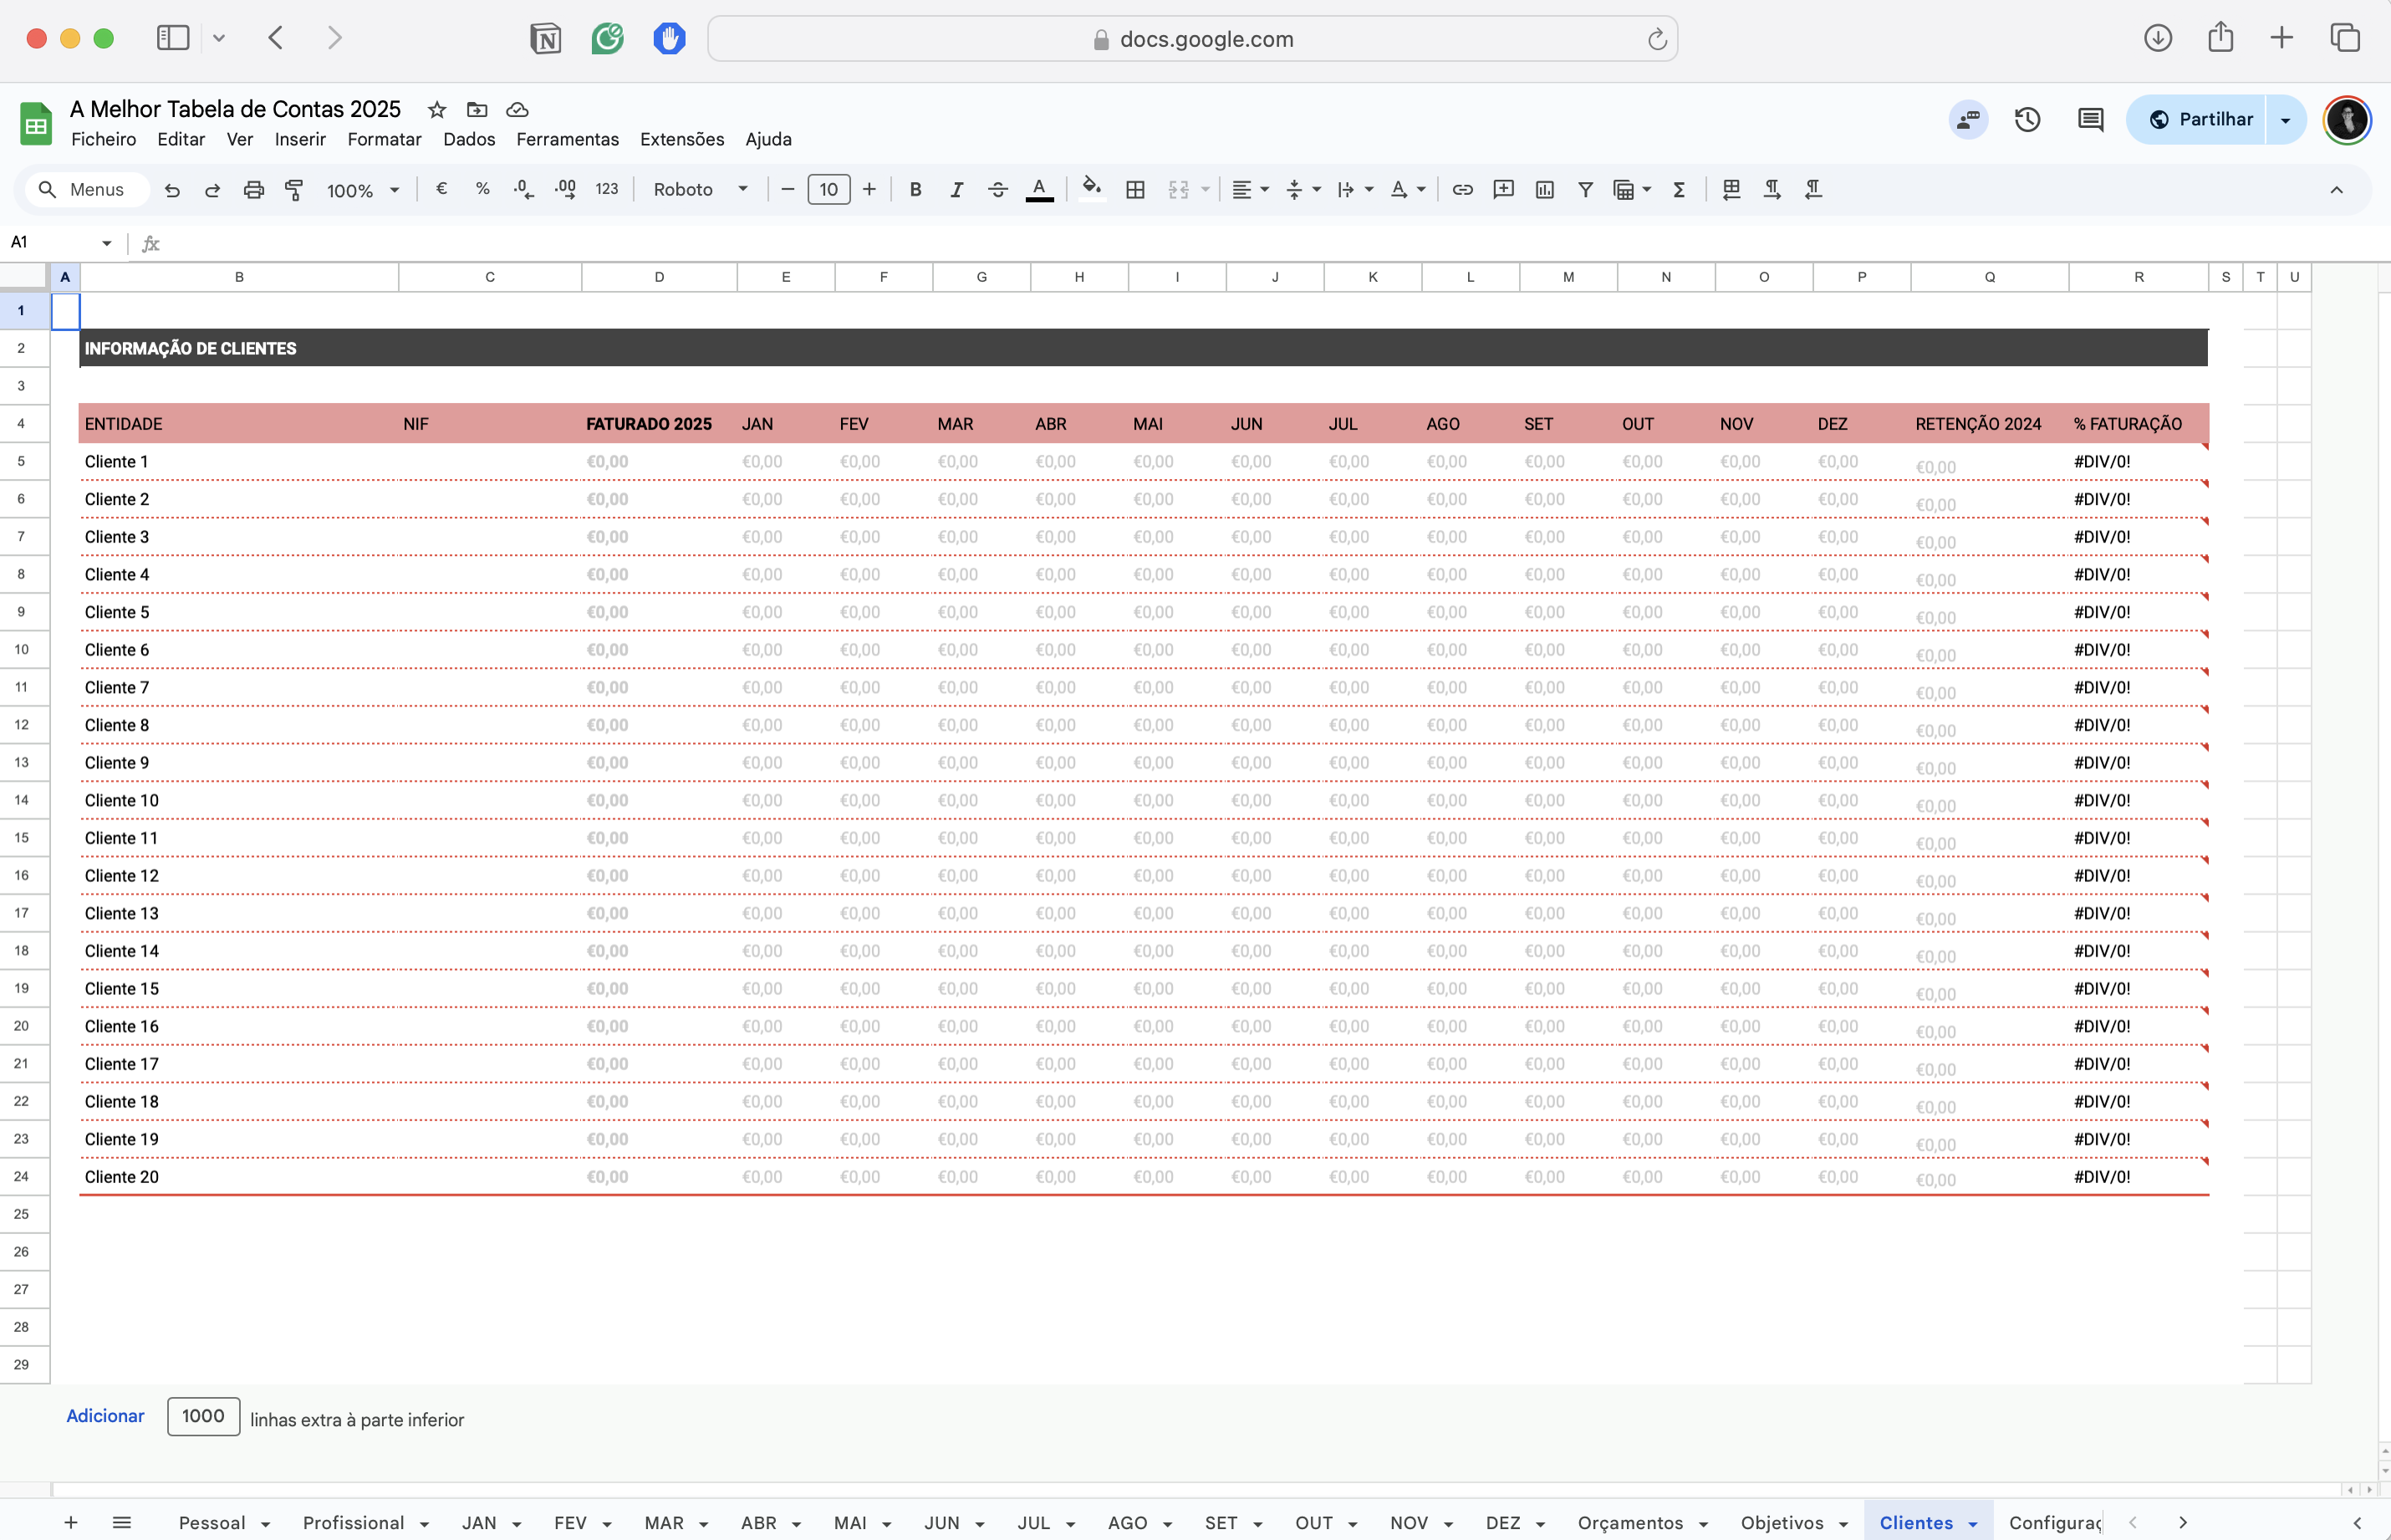Image resolution: width=2391 pixels, height=1540 pixels.
Task: Create a filter with funnel icon
Action: [1585, 190]
